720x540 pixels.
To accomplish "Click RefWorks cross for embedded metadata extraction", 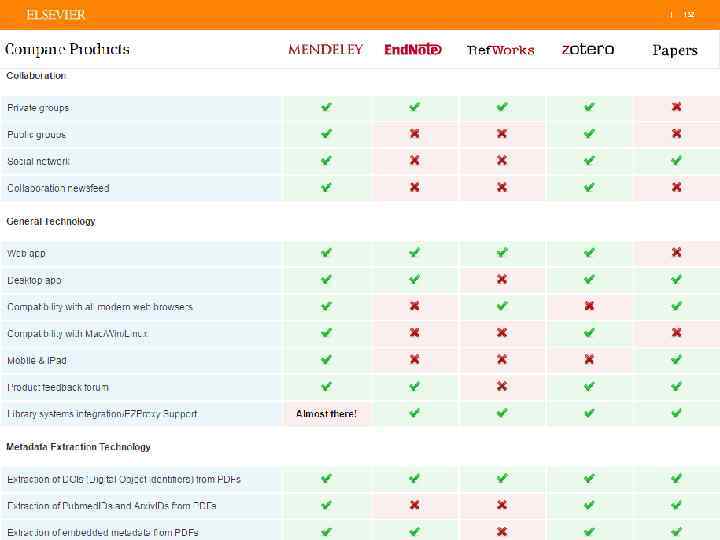I will pyautogui.click(x=502, y=532).
